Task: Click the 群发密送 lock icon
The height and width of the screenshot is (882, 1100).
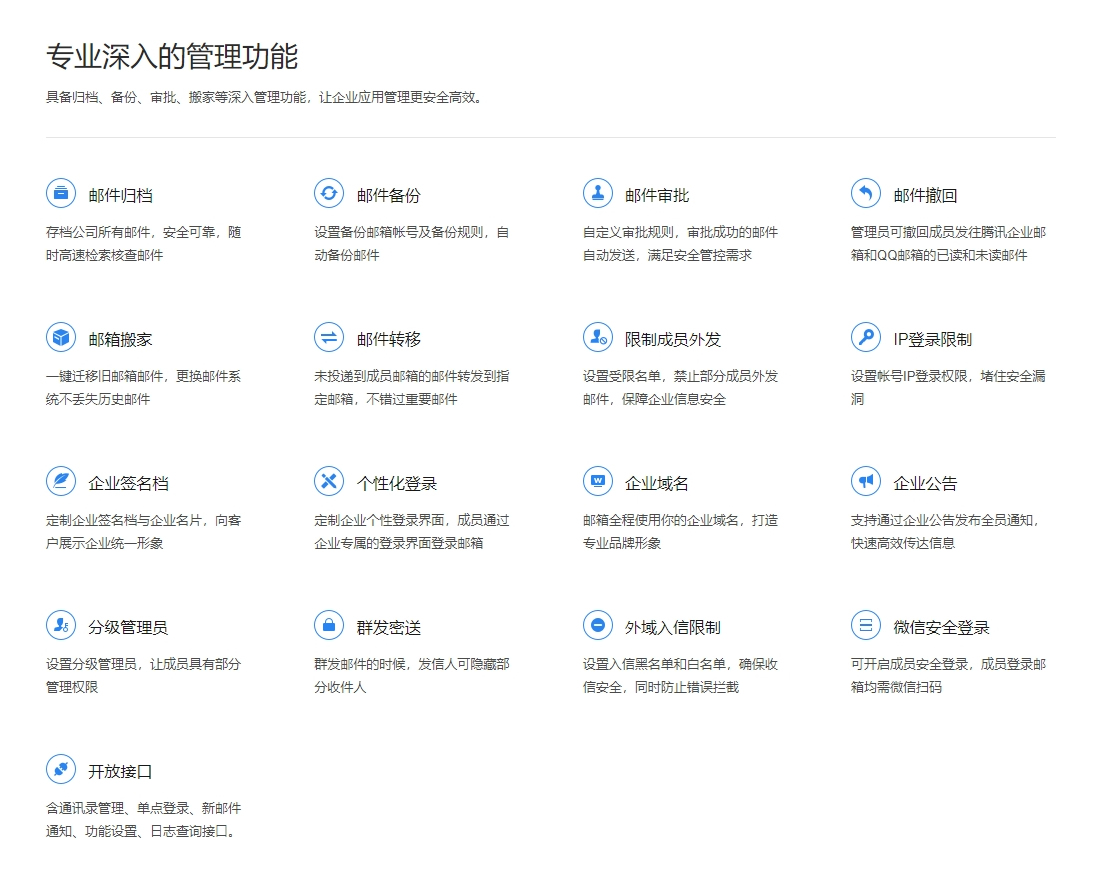Action: point(329,625)
